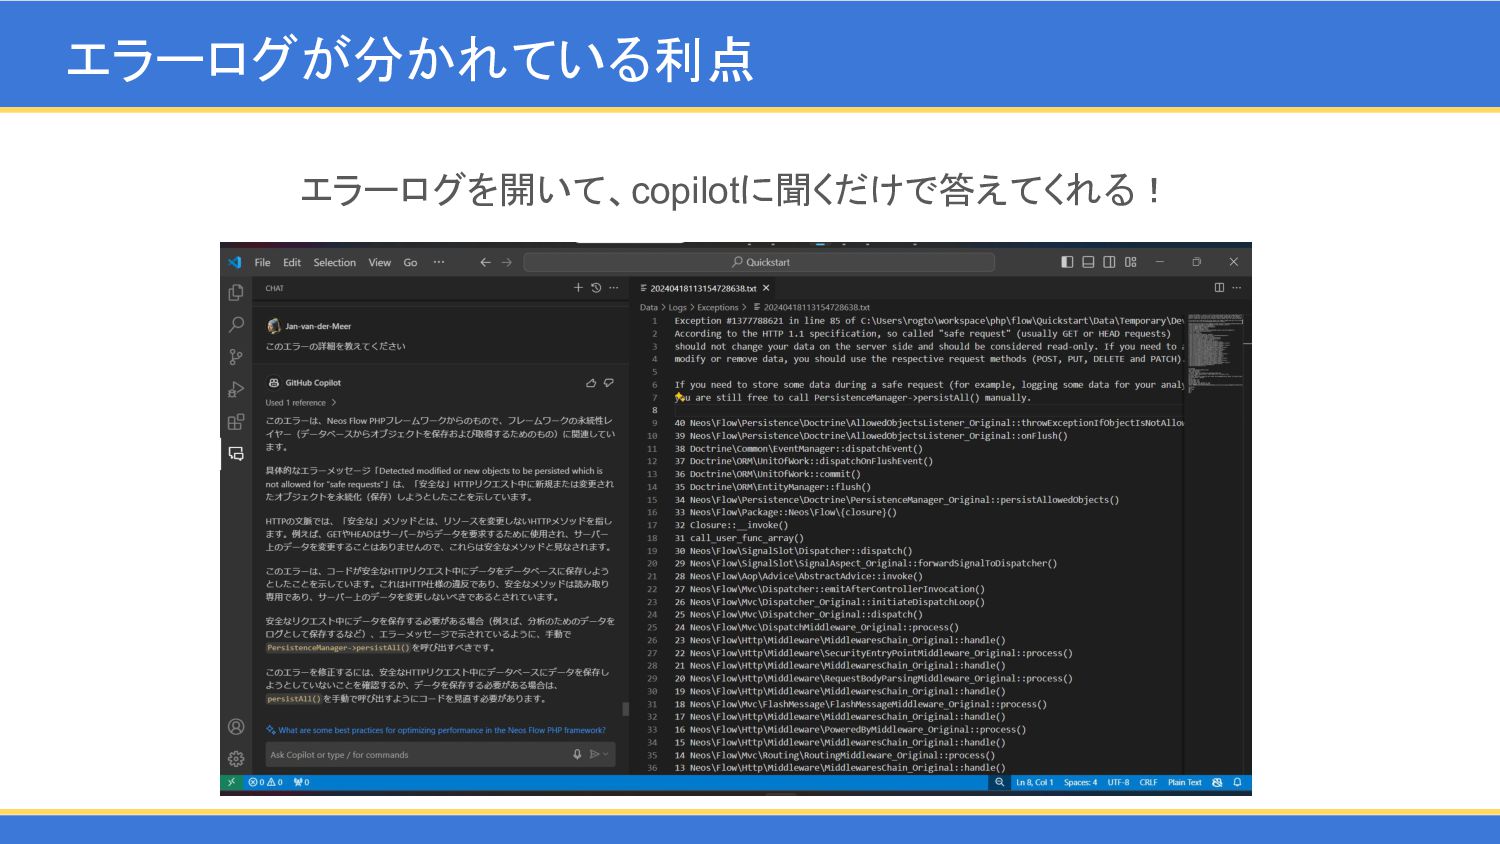
Task: Toggle the primary side bar layout
Action: 1067,262
